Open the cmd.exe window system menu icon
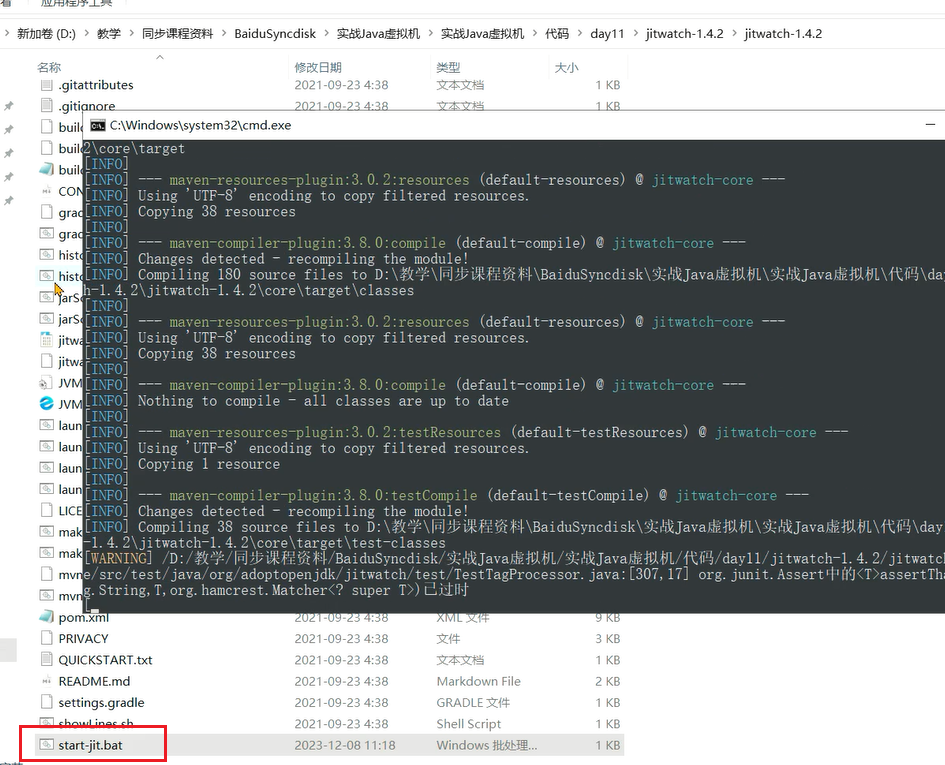945x765 pixels. point(97,126)
